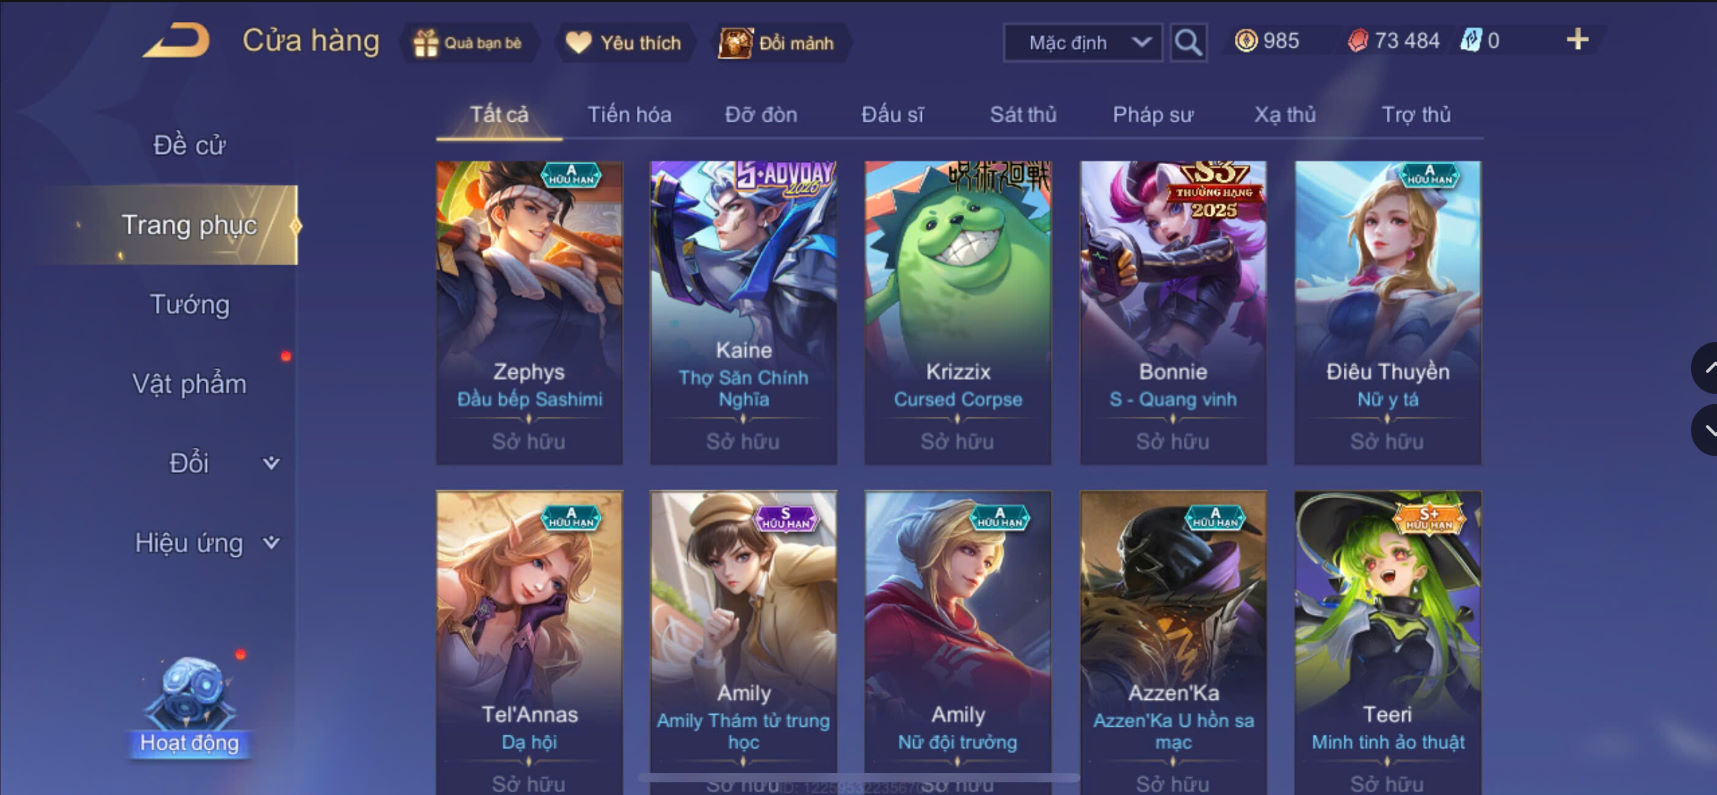Click the plus icon to add currency
Screen dimensions: 1717x795
[1577, 40]
